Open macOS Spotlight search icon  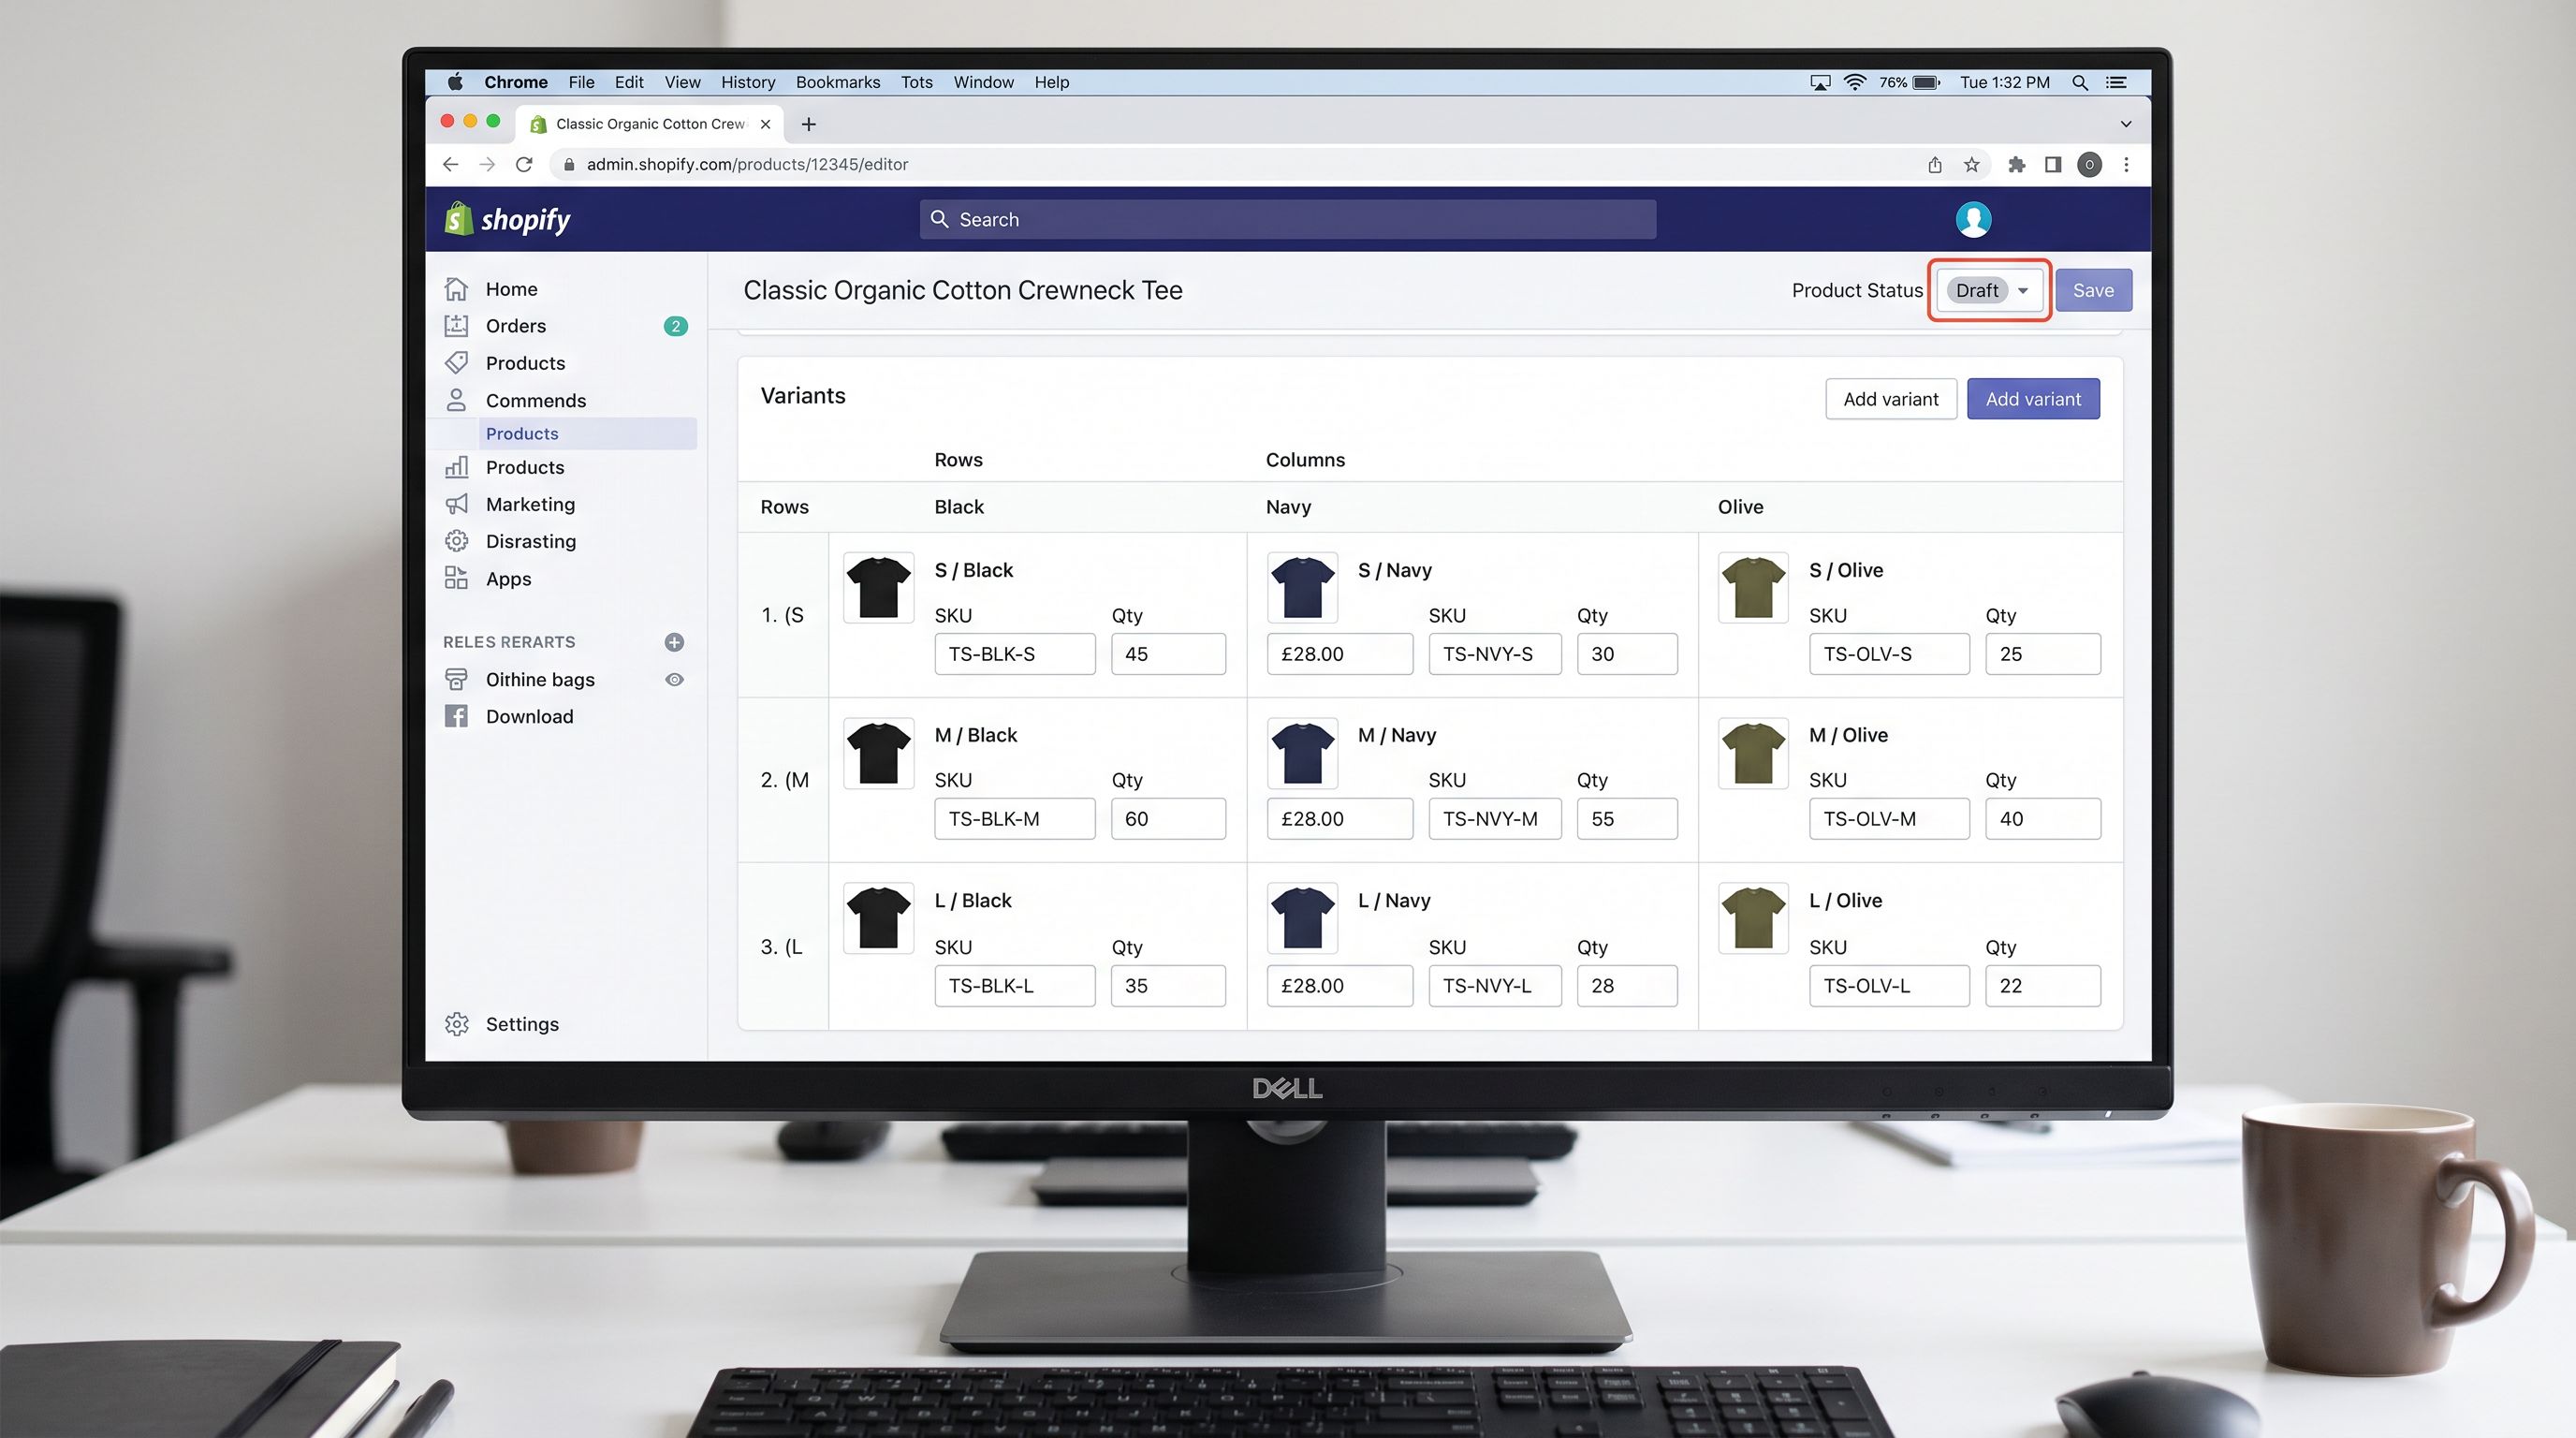tap(2079, 82)
